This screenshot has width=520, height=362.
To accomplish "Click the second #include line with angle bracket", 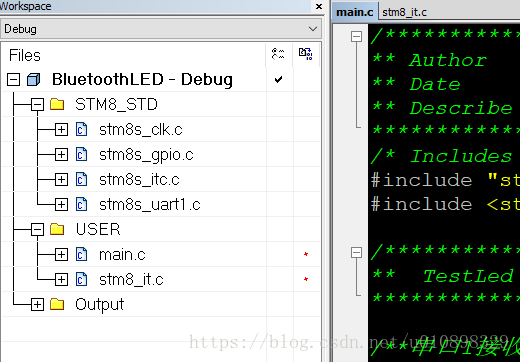I will [445, 204].
